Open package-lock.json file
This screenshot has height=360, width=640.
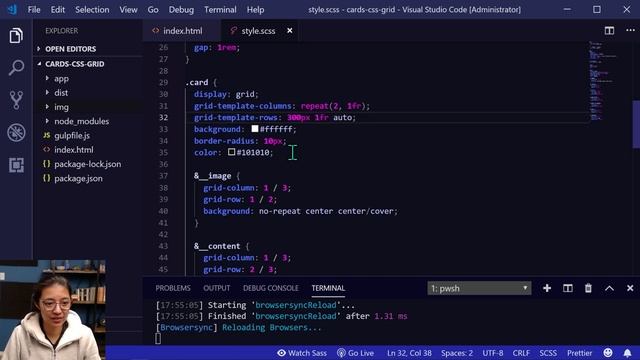coord(87,164)
